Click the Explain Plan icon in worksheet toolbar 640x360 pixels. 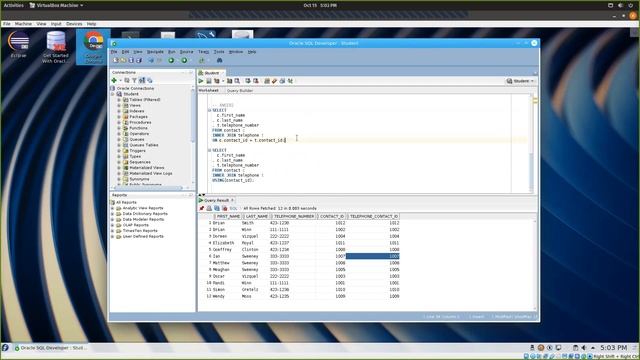click(217, 81)
